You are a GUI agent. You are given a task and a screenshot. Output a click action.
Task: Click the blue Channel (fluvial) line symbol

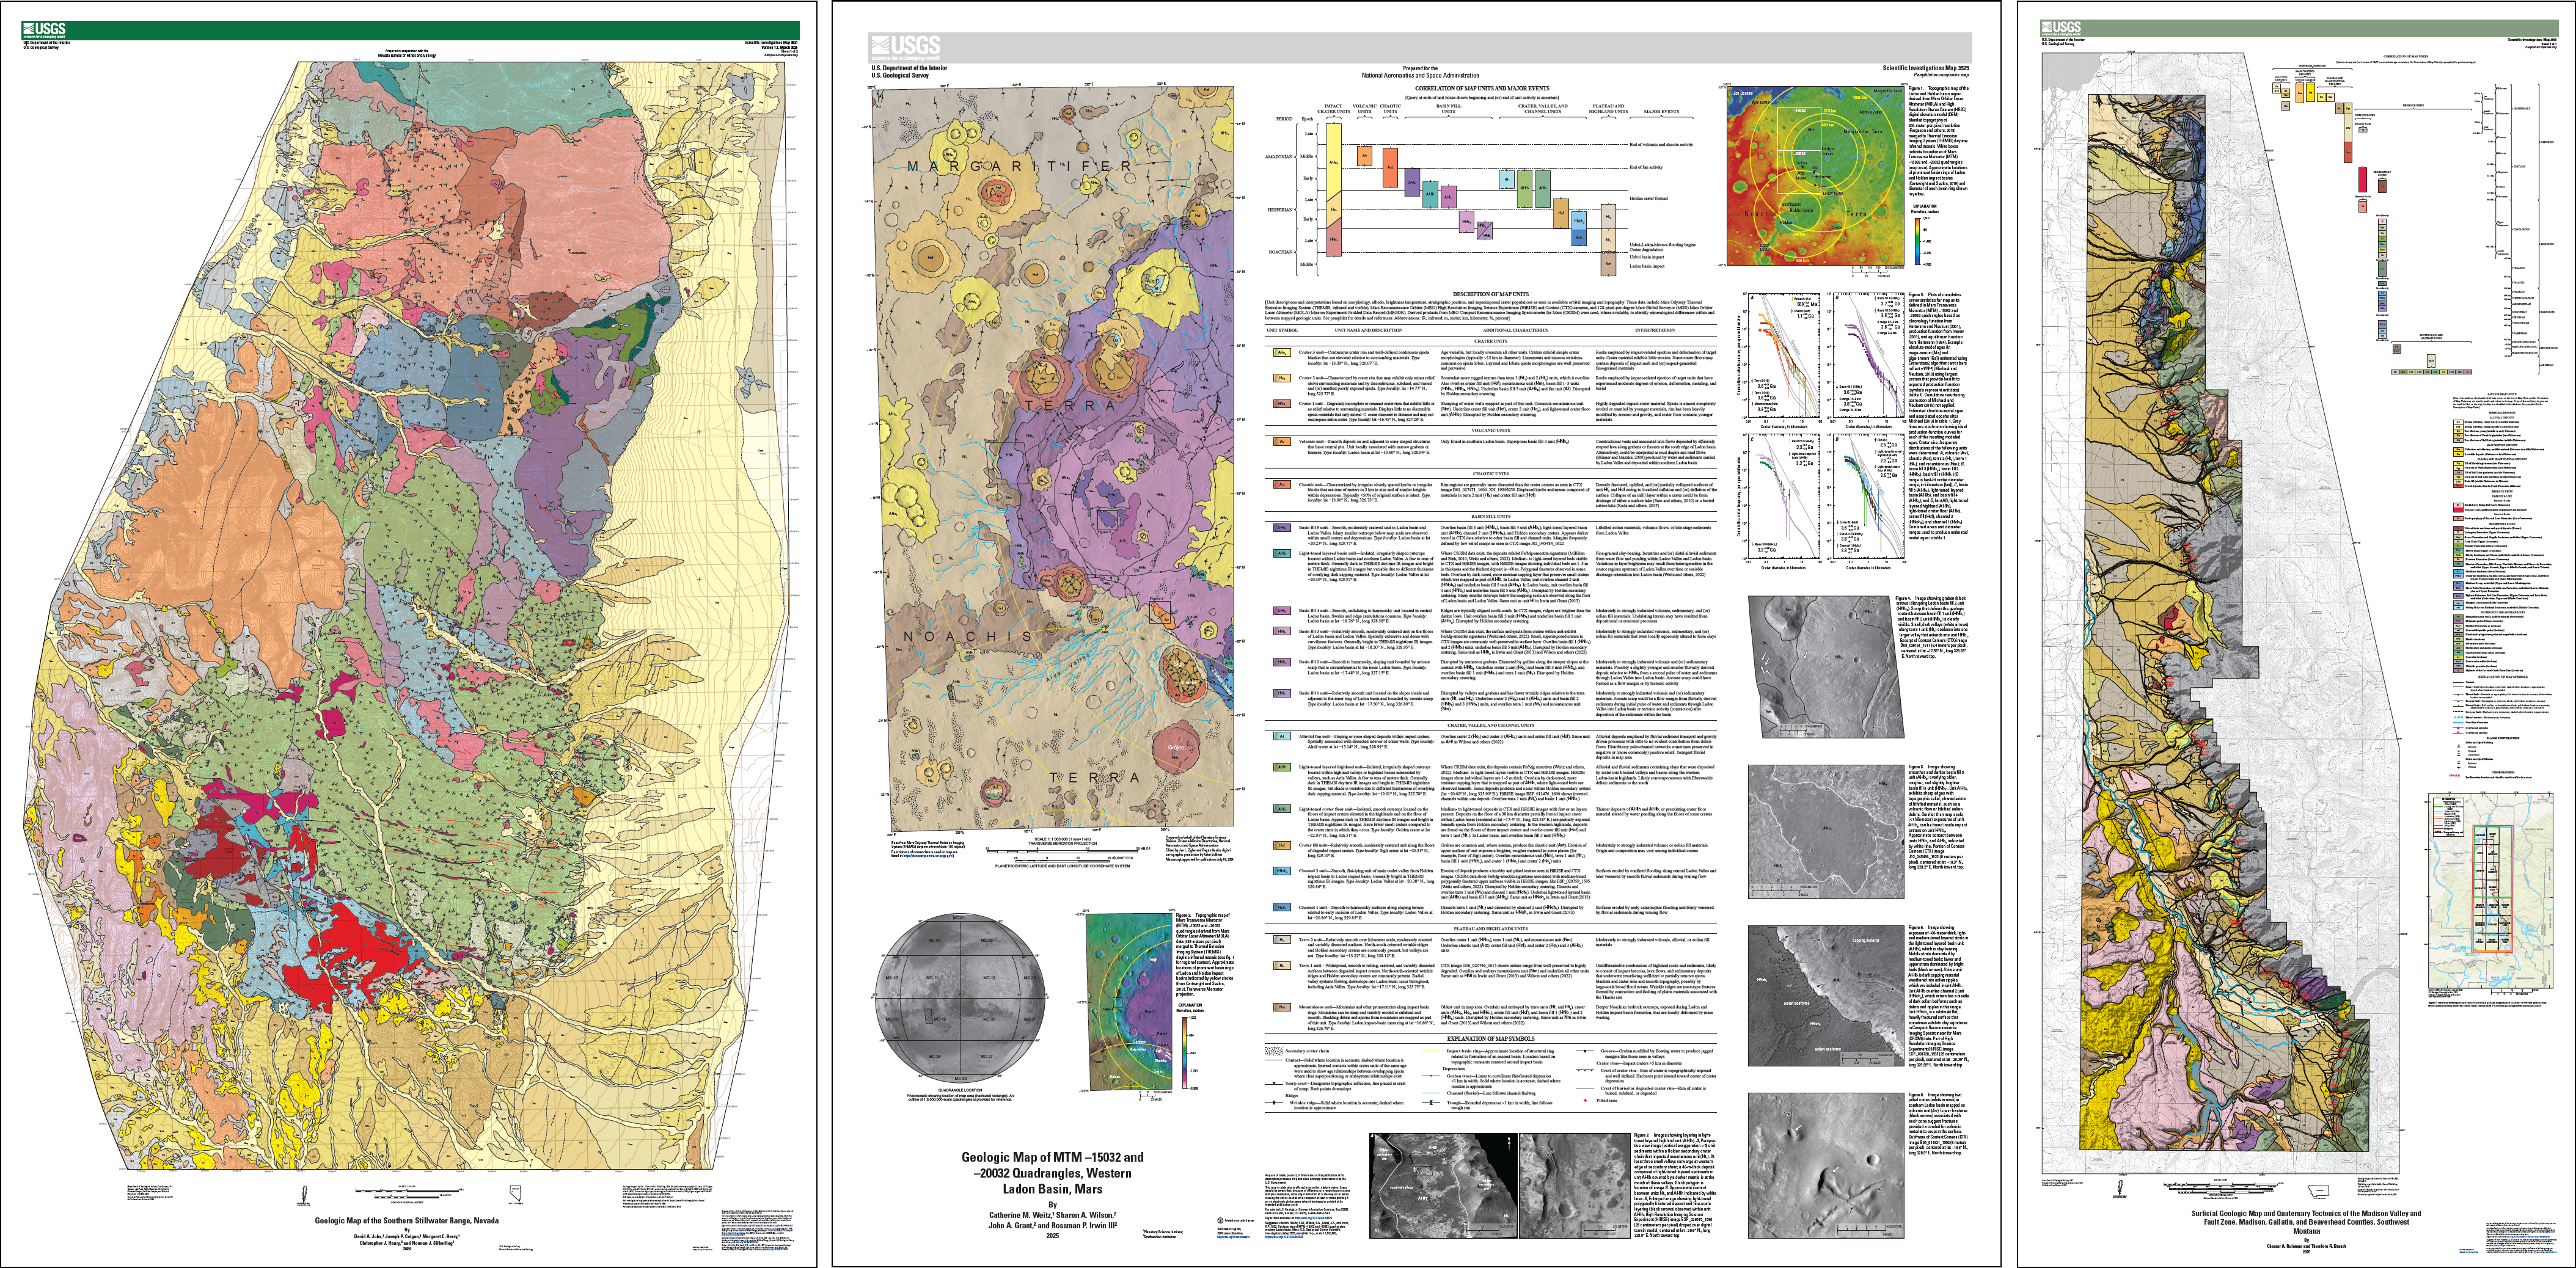pyautogui.click(x=1431, y=1093)
